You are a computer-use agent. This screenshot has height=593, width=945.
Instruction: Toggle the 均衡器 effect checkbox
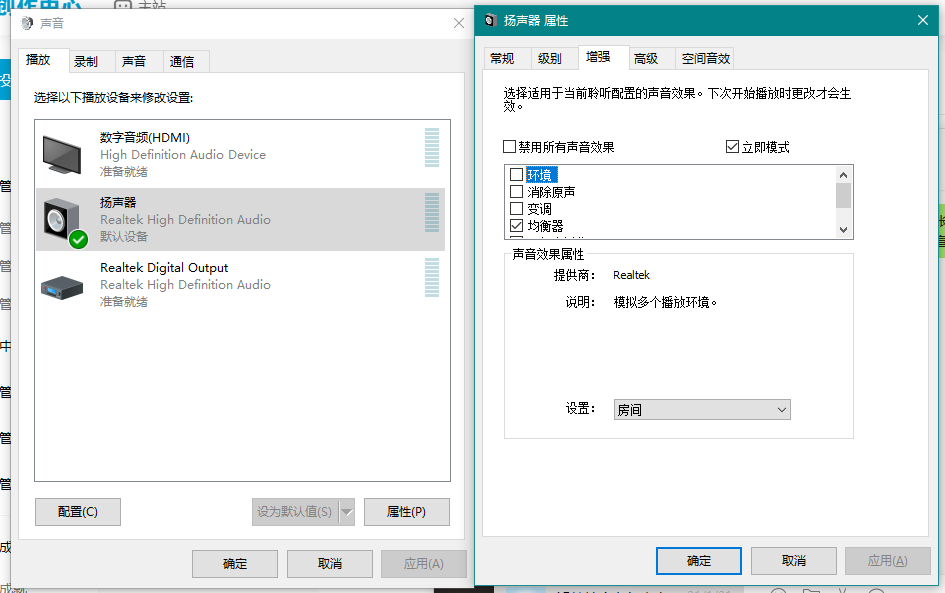click(516, 226)
